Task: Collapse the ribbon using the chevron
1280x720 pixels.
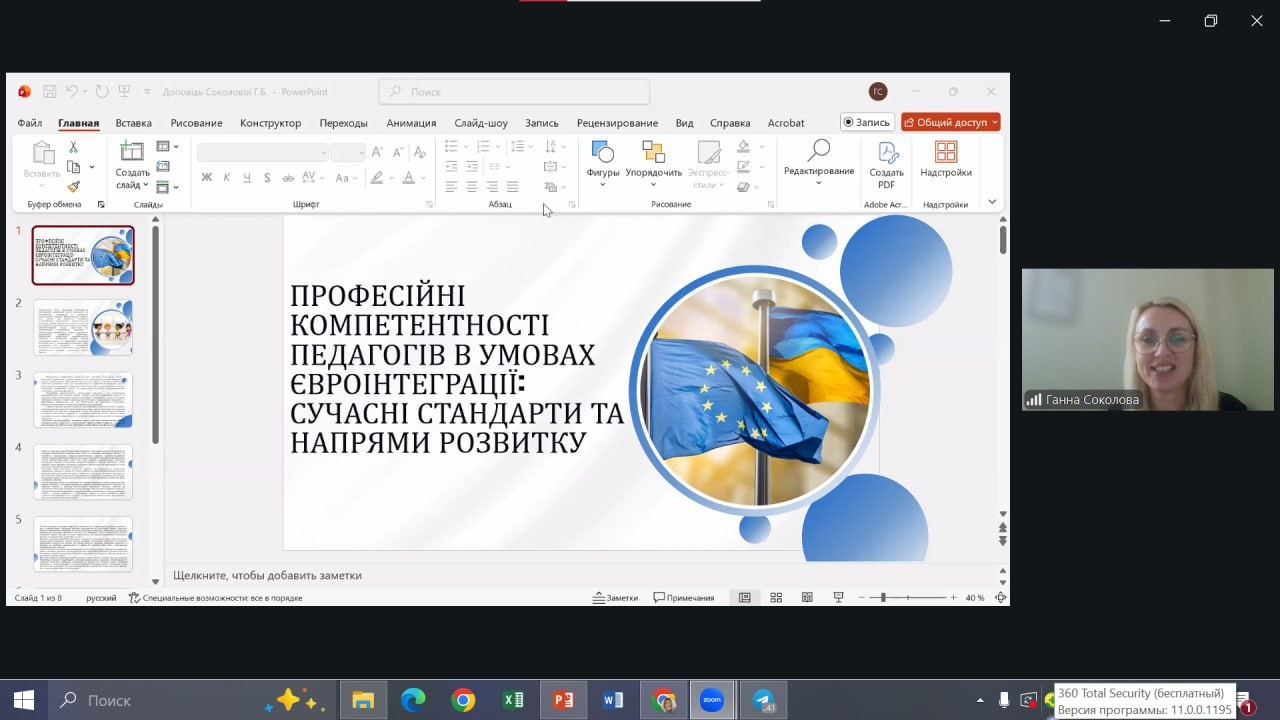Action: [992, 202]
